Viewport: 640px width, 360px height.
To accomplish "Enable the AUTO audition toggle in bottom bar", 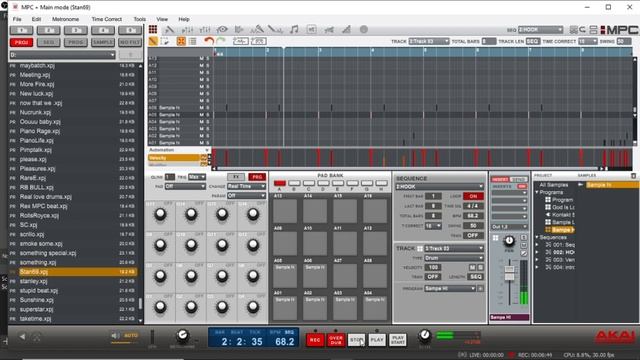I will (x=131, y=336).
